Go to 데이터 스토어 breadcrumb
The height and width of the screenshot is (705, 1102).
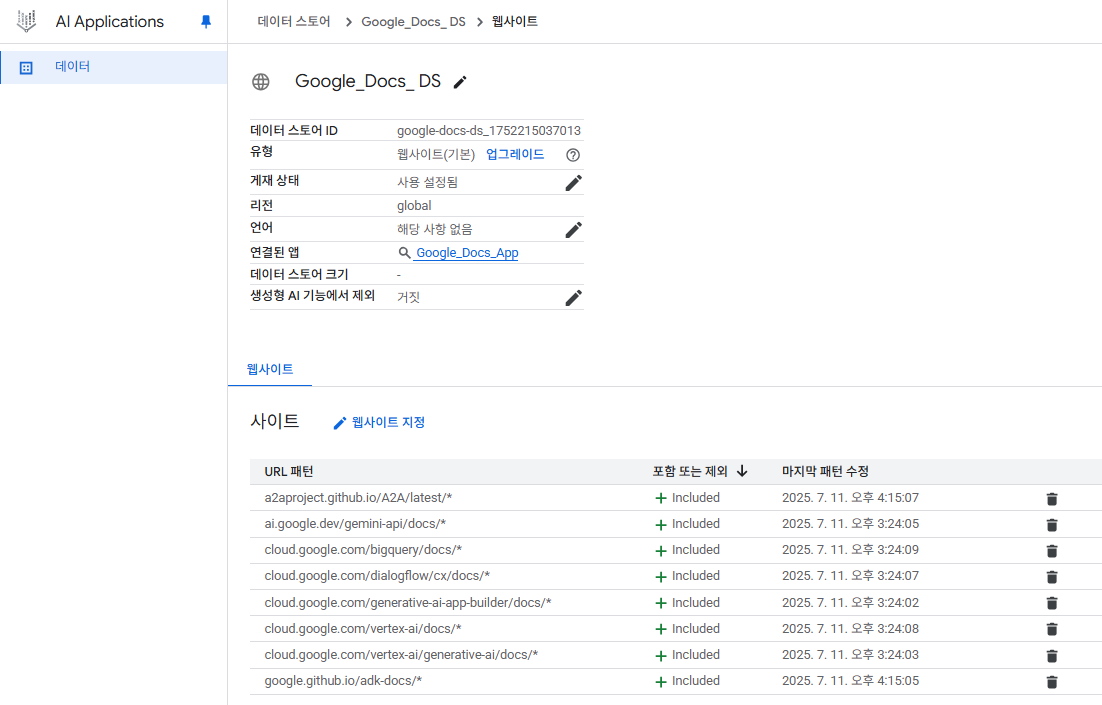click(294, 22)
